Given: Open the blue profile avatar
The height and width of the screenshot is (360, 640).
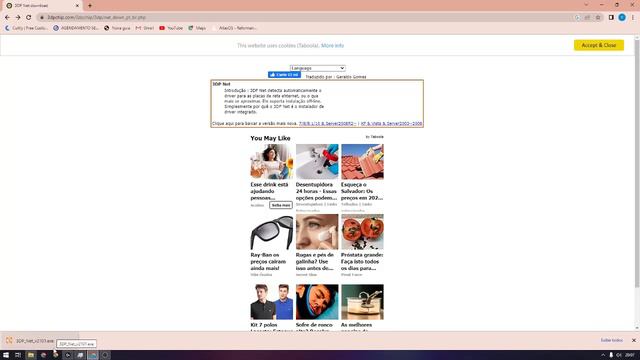Looking at the screenshot, I should point(622,18).
